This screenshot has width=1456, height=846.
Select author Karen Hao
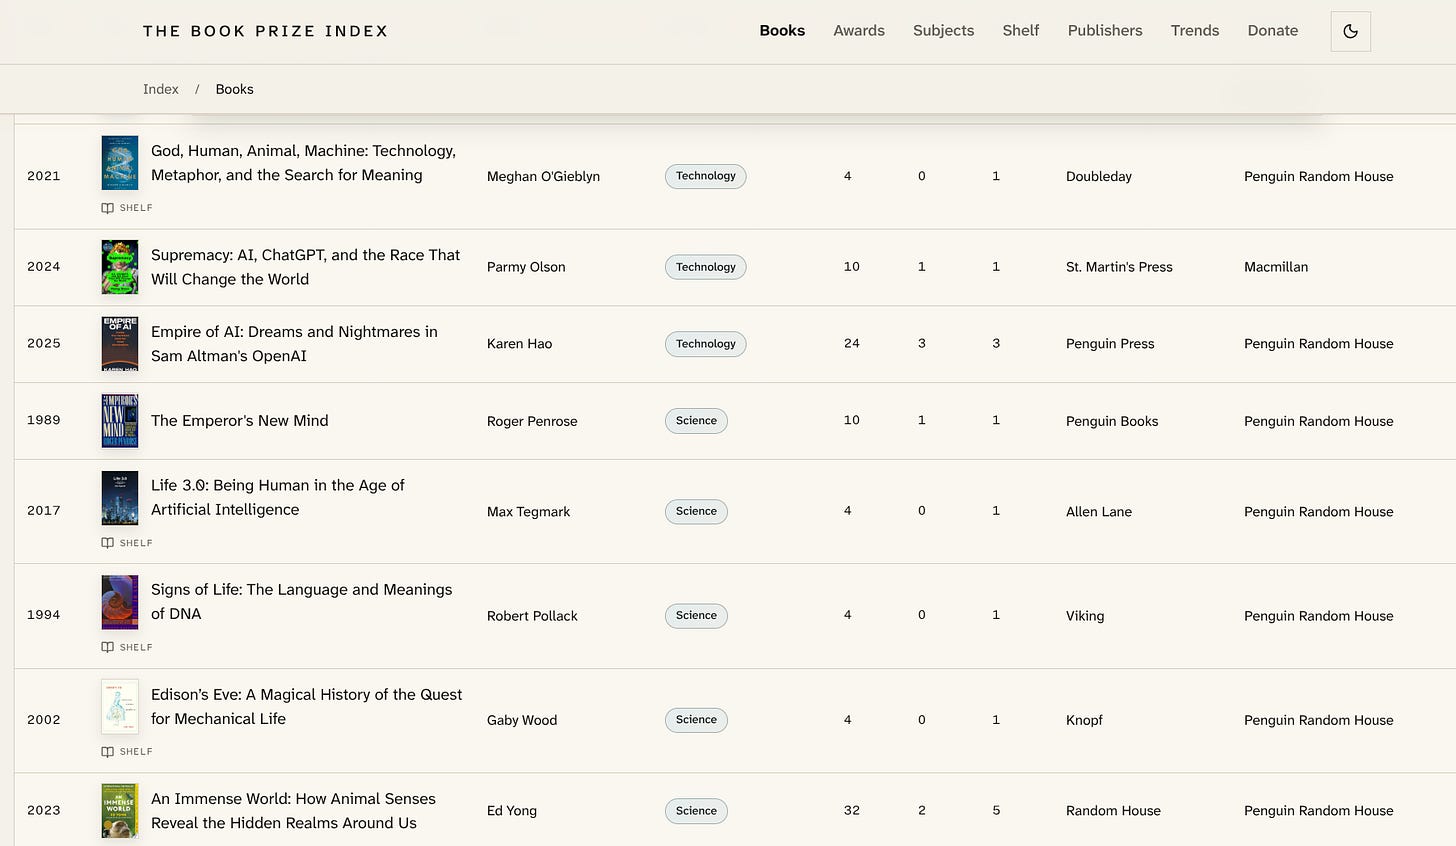519,344
